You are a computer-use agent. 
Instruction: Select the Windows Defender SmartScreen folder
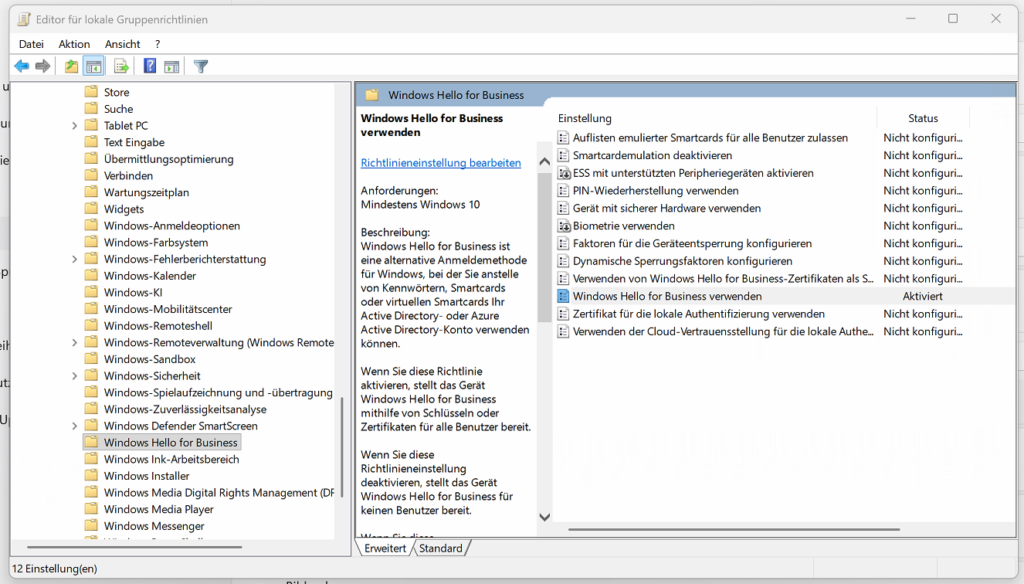180,426
